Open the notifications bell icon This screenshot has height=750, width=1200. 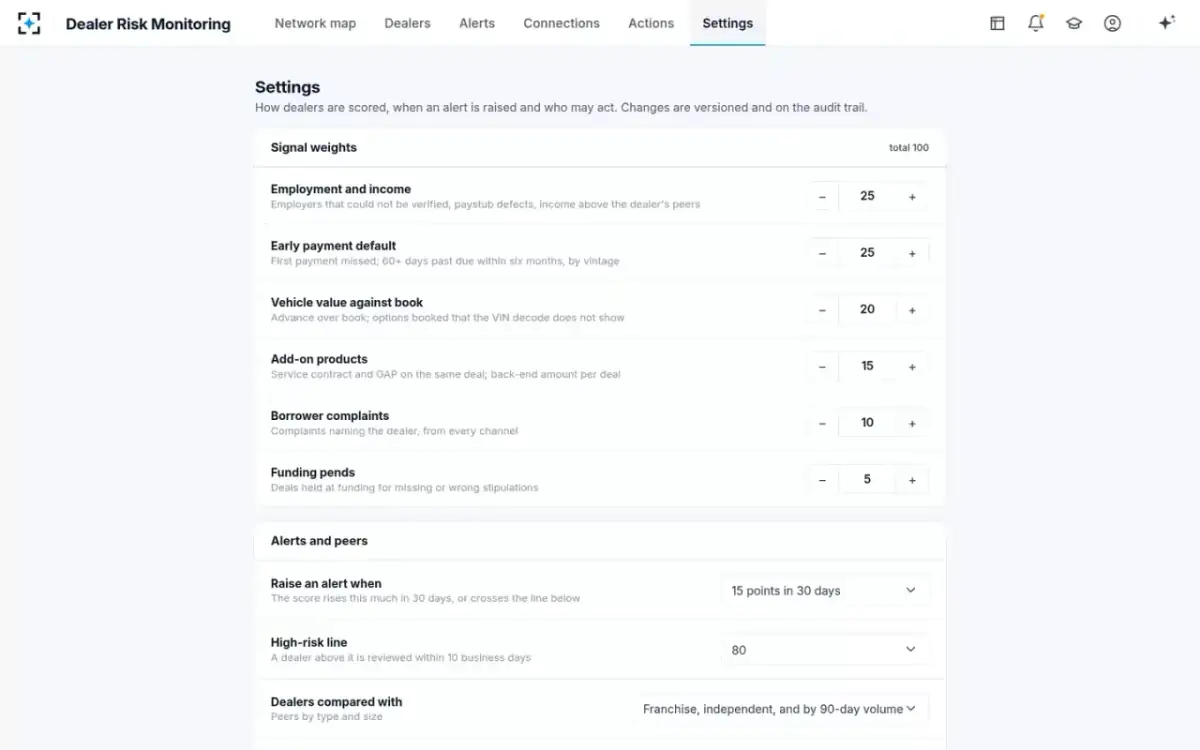pyautogui.click(x=1036, y=23)
